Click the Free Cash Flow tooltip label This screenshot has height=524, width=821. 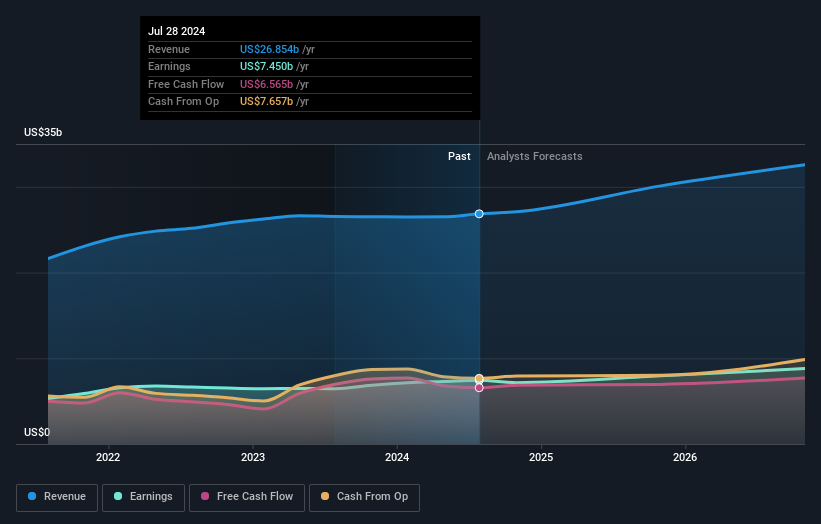pos(186,84)
